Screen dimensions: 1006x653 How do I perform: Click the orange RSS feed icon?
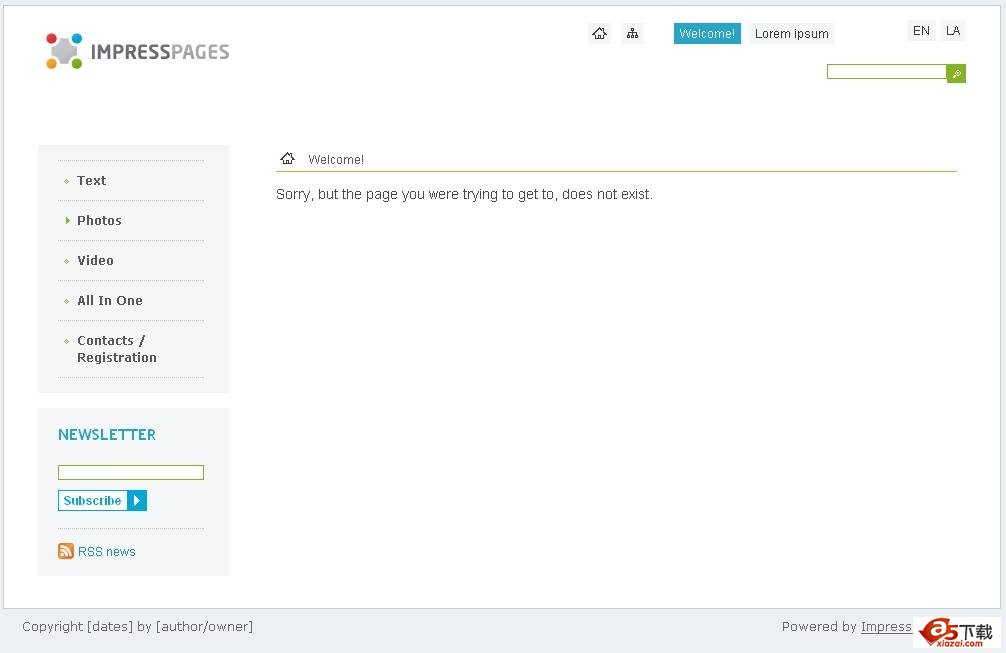(x=66, y=551)
